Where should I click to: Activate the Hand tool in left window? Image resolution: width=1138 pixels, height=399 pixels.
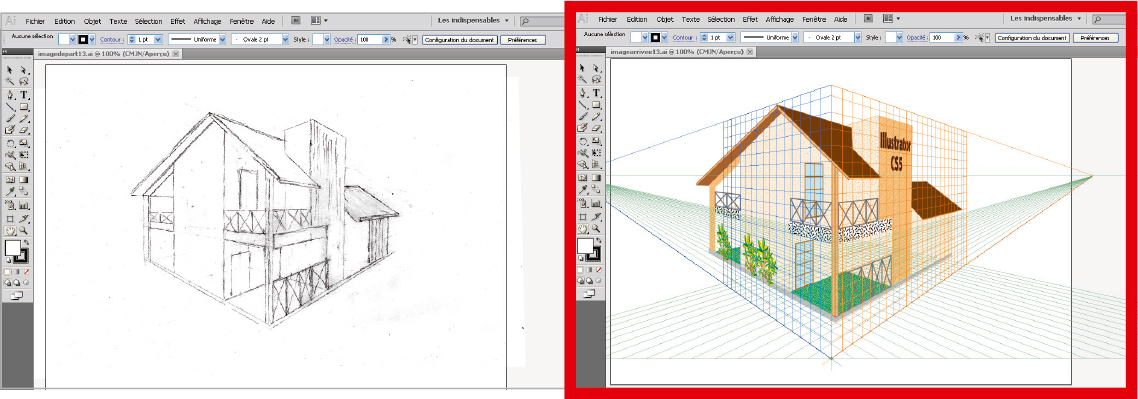click(11, 230)
